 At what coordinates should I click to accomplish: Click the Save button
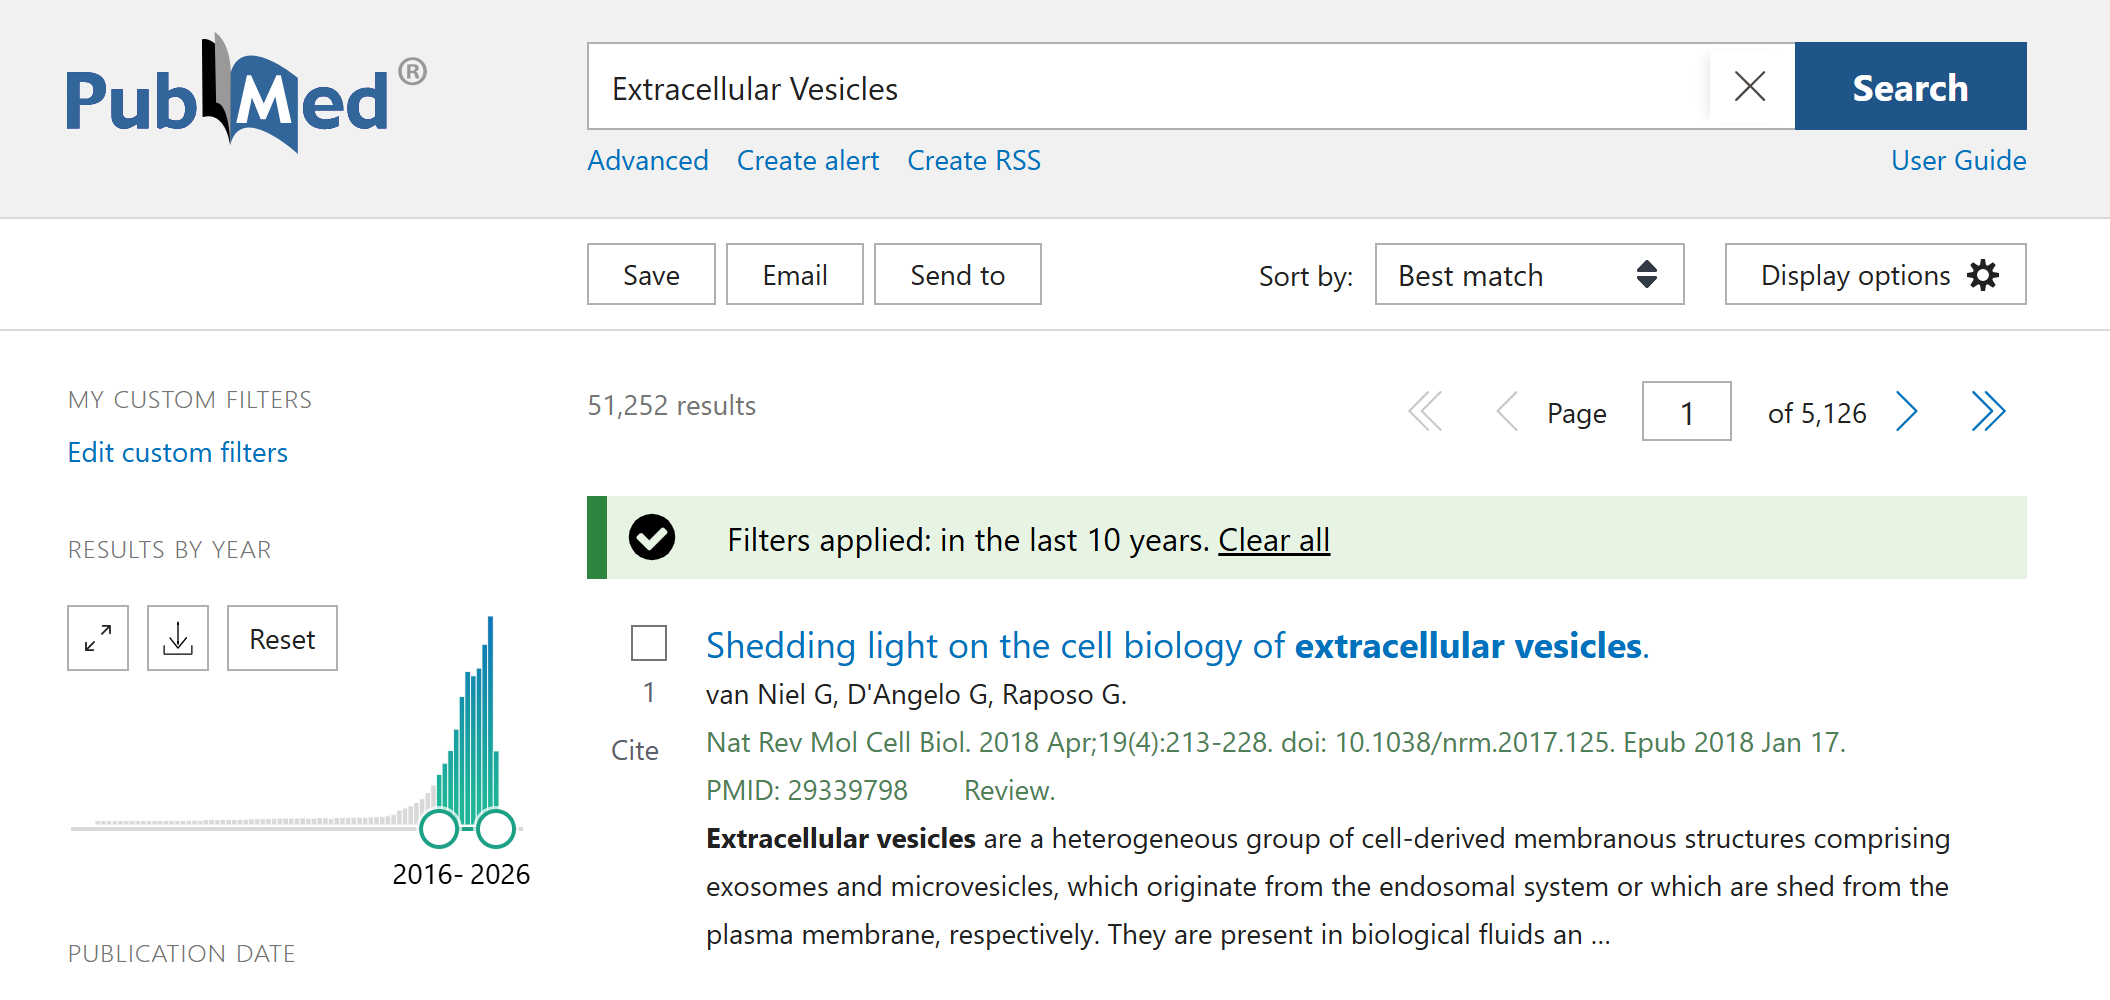point(651,275)
